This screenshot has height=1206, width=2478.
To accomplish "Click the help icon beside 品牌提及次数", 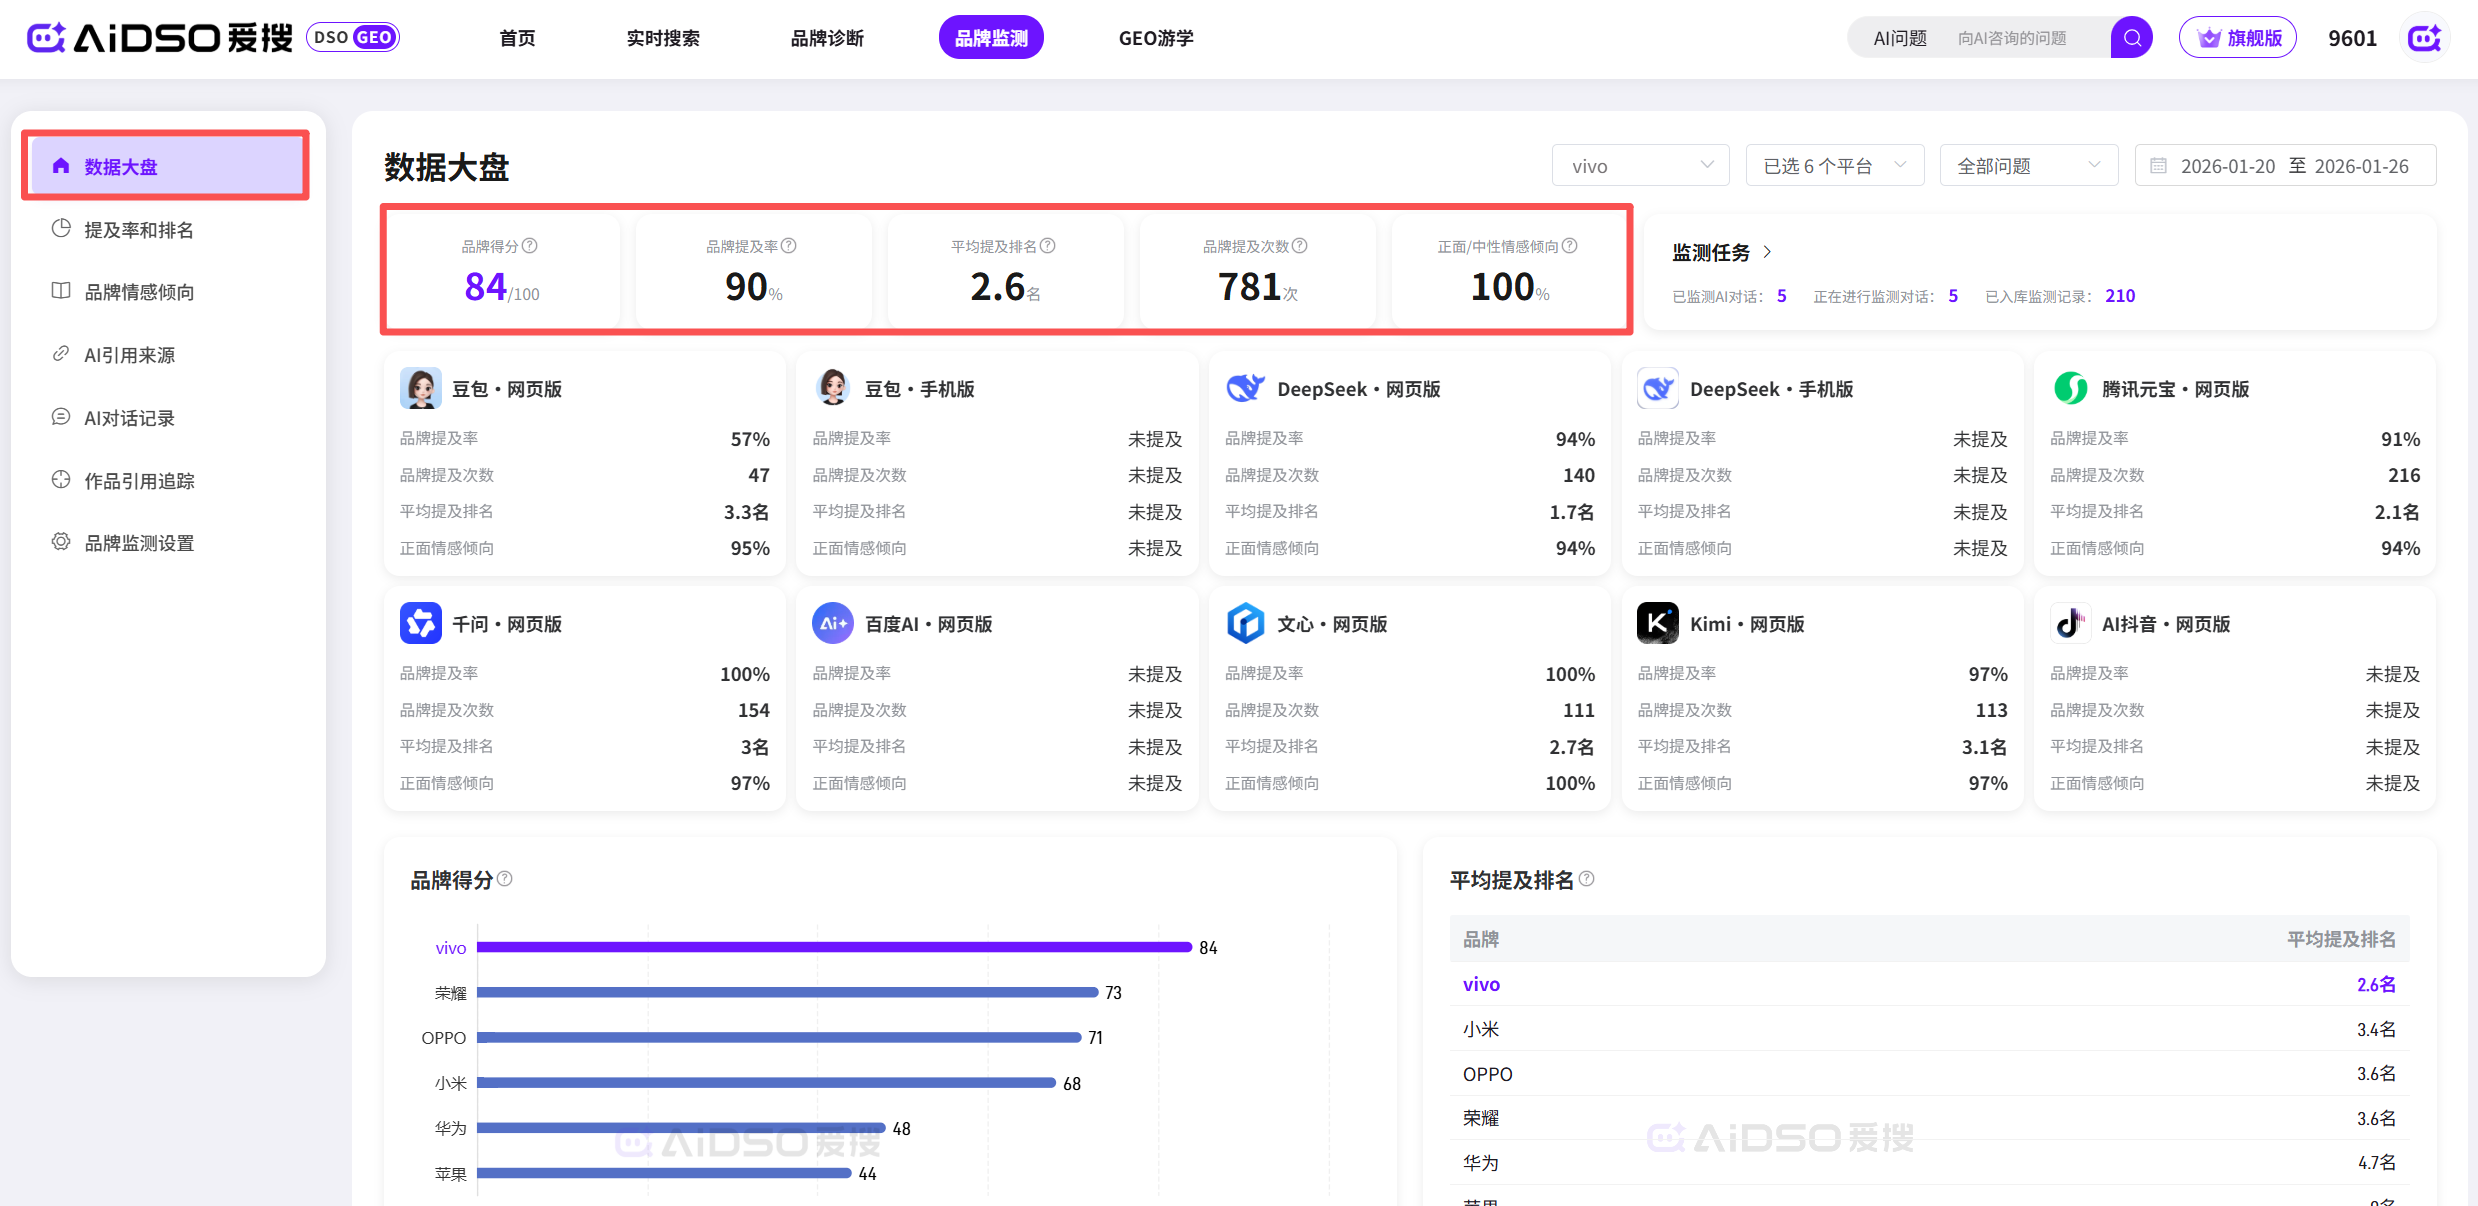I will tap(1300, 246).
